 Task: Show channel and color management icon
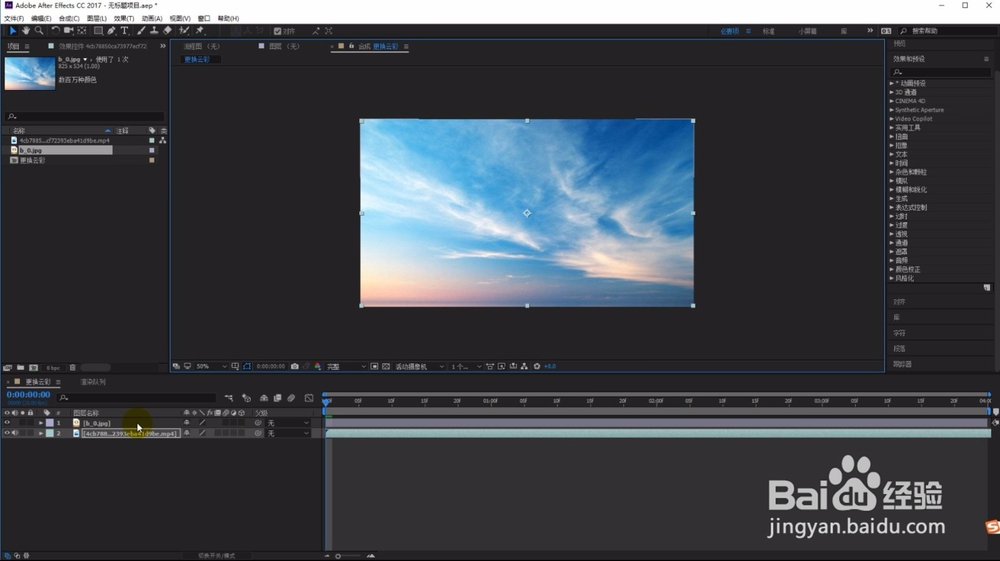click(x=318, y=367)
